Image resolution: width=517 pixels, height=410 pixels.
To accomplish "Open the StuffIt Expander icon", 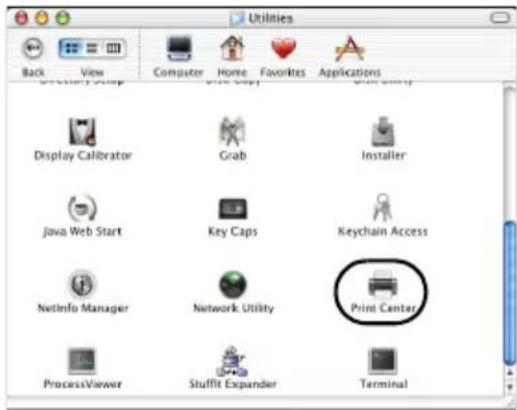I will point(232,361).
